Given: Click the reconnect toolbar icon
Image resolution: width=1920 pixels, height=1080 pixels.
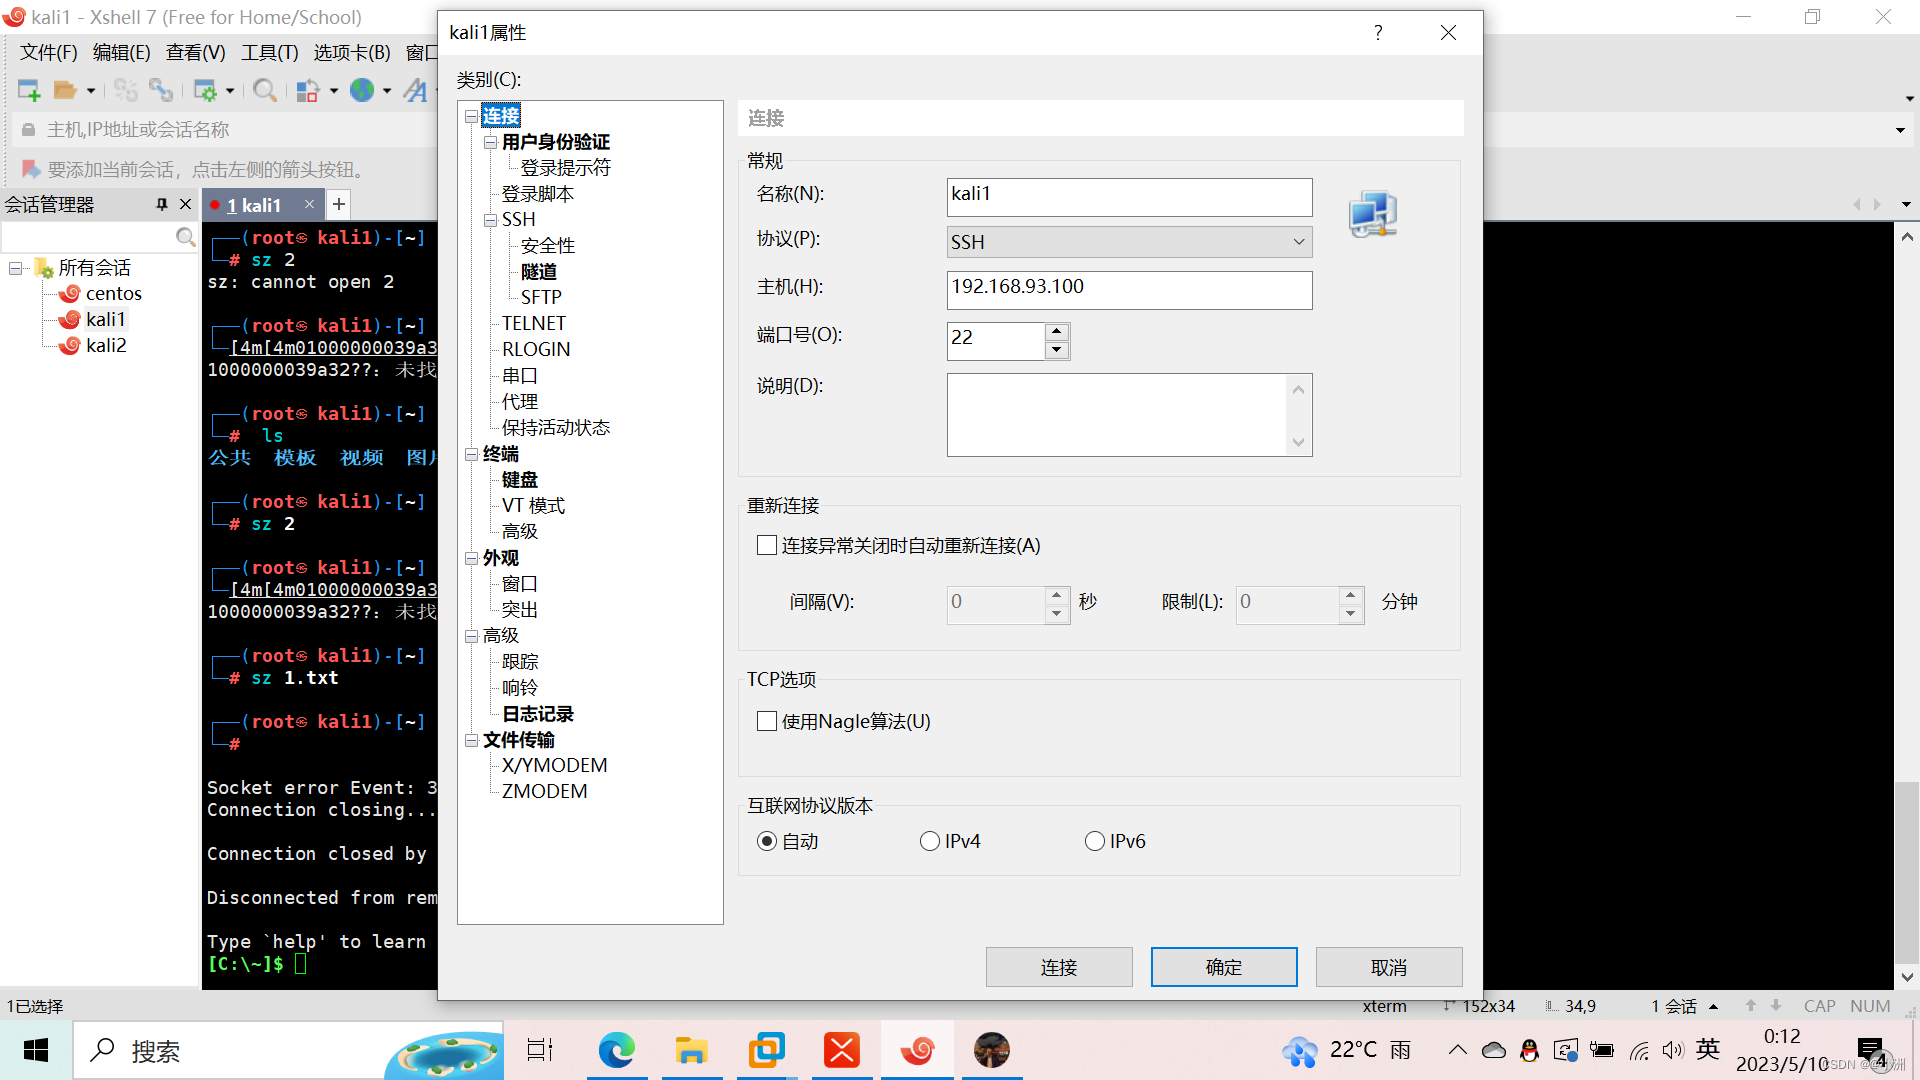Looking at the screenshot, I should click(160, 90).
